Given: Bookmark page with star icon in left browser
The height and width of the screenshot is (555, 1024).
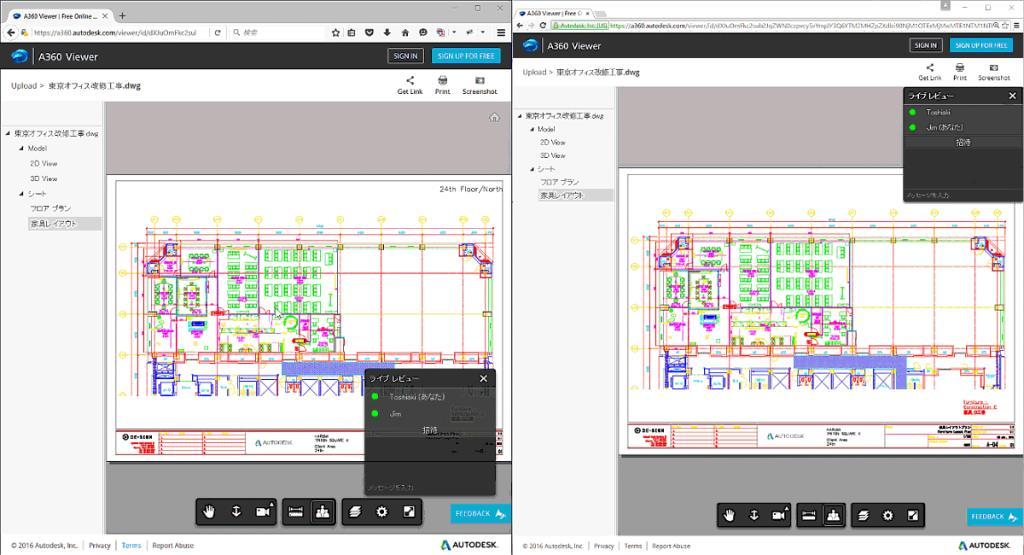Looking at the screenshot, I should [336, 32].
